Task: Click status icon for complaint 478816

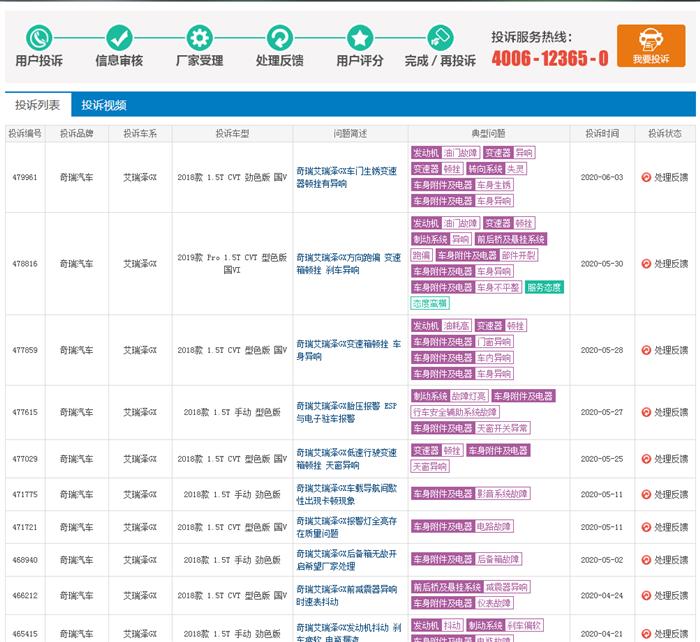Action: tap(646, 264)
